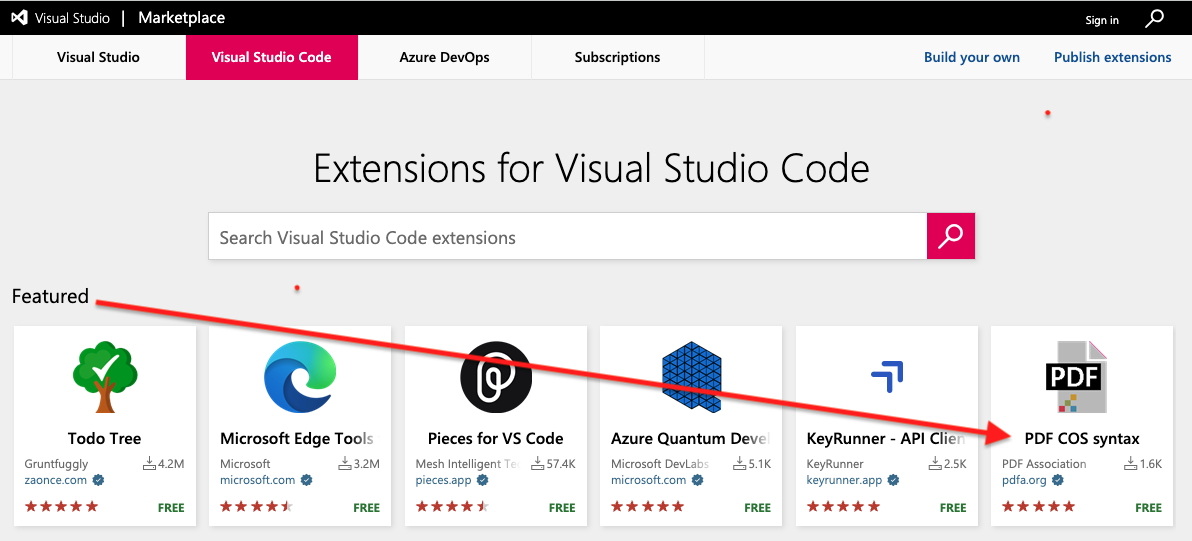Open the Microsoft Edge Tools icon
This screenshot has width=1192, height=541.
(x=299, y=377)
